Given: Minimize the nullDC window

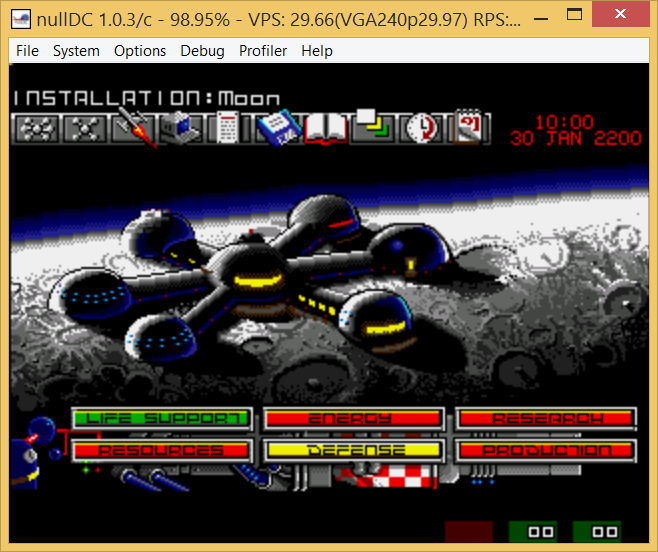Looking at the screenshot, I should pyautogui.click(x=541, y=18).
